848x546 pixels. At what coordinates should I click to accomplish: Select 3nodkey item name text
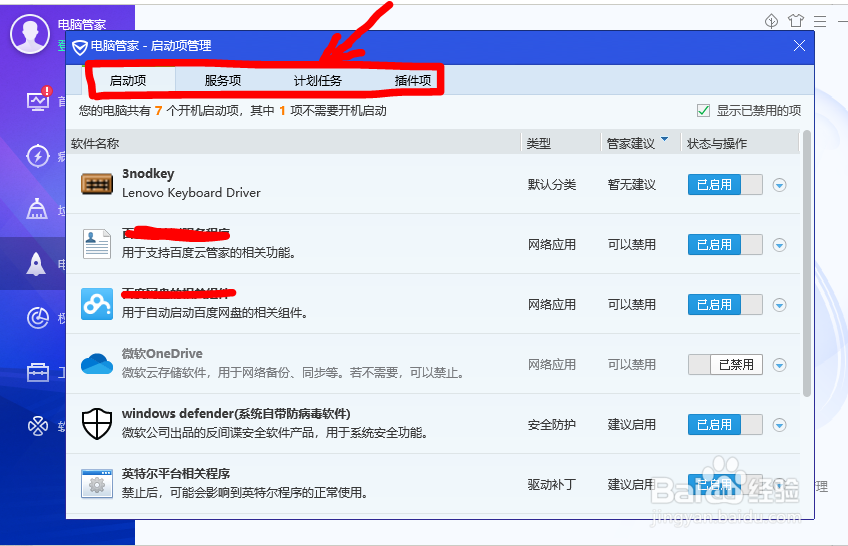pos(148,174)
